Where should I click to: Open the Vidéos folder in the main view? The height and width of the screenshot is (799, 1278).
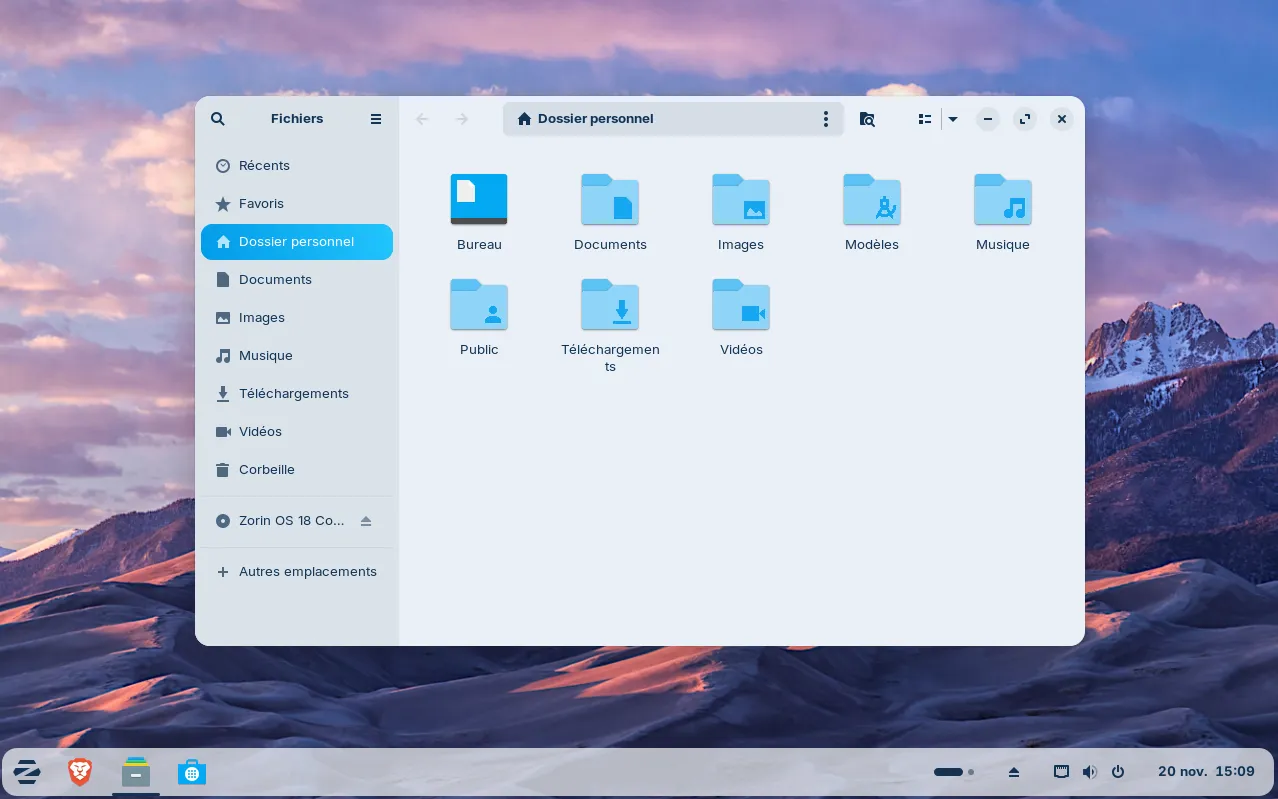tap(741, 304)
